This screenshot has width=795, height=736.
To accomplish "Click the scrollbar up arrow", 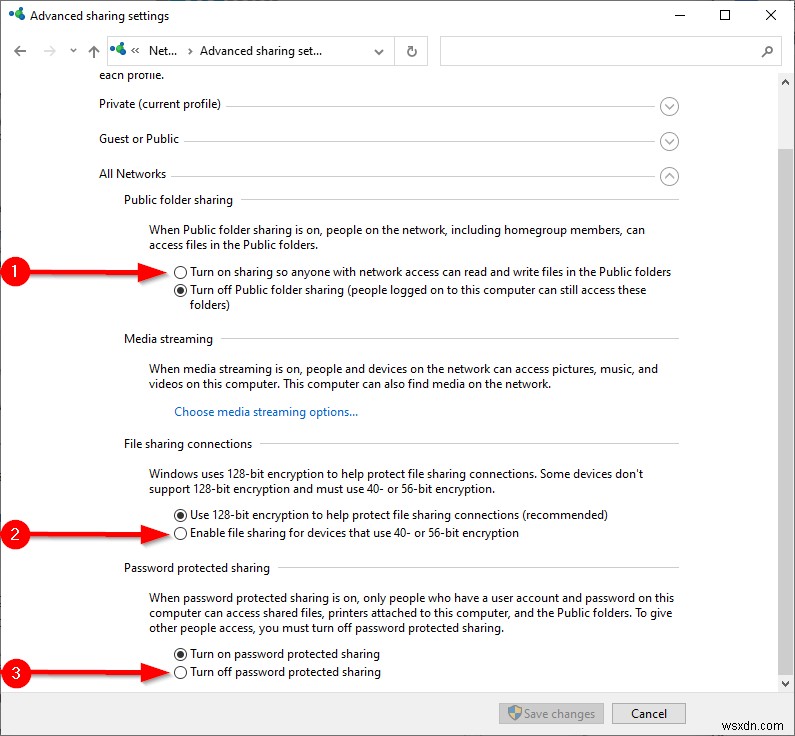I will click(785, 82).
